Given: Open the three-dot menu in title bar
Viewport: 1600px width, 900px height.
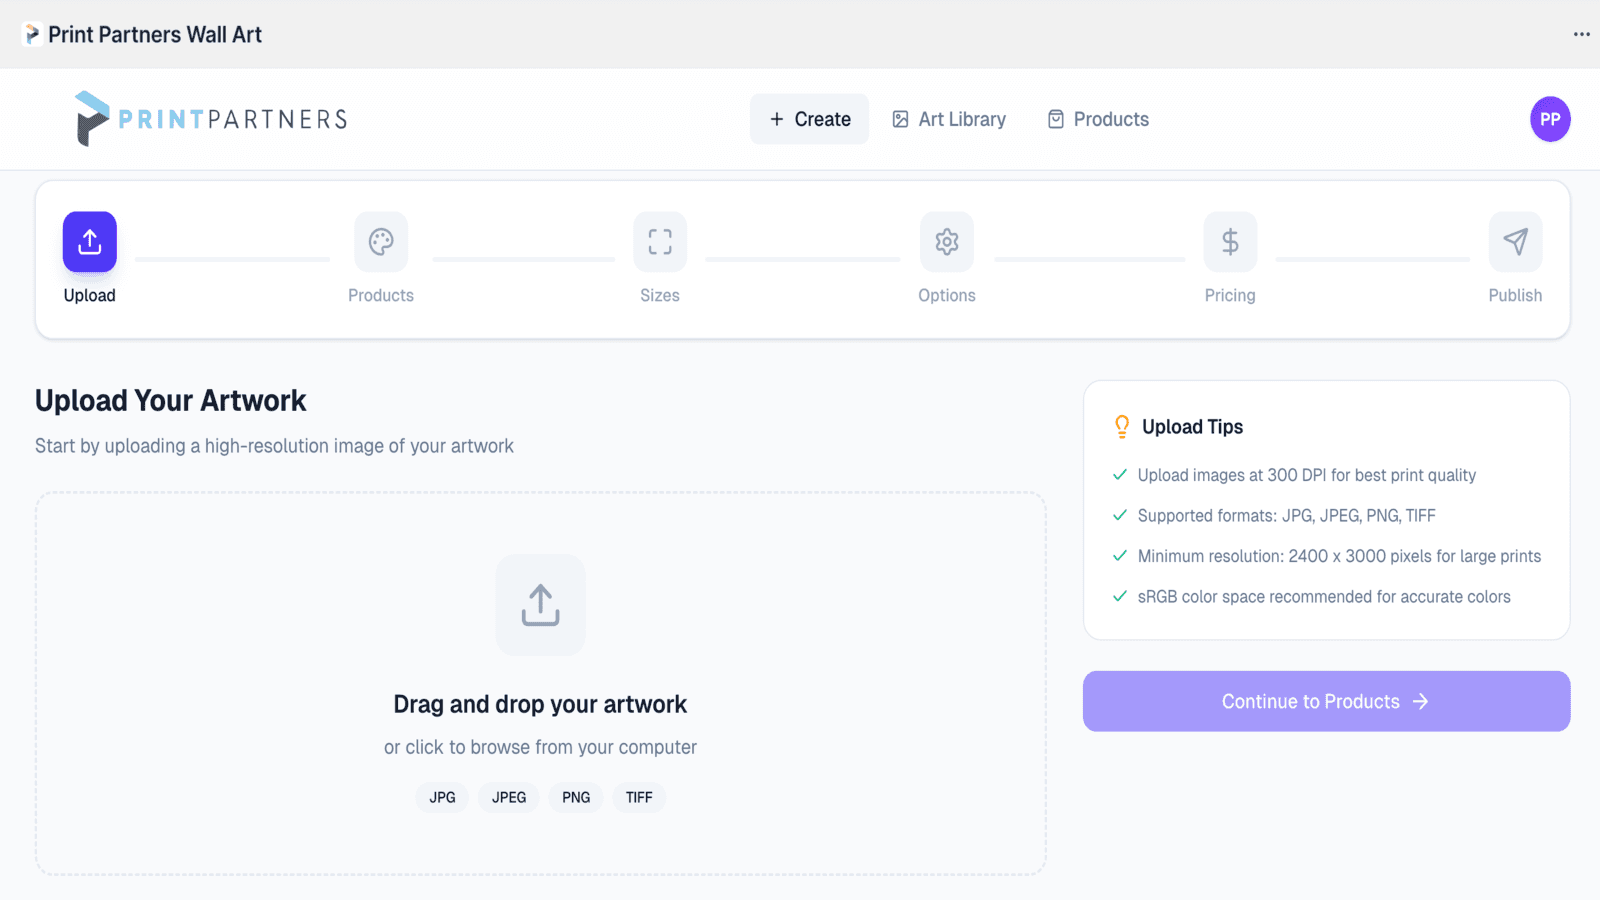Looking at the screenshot, I should 1581,34.
